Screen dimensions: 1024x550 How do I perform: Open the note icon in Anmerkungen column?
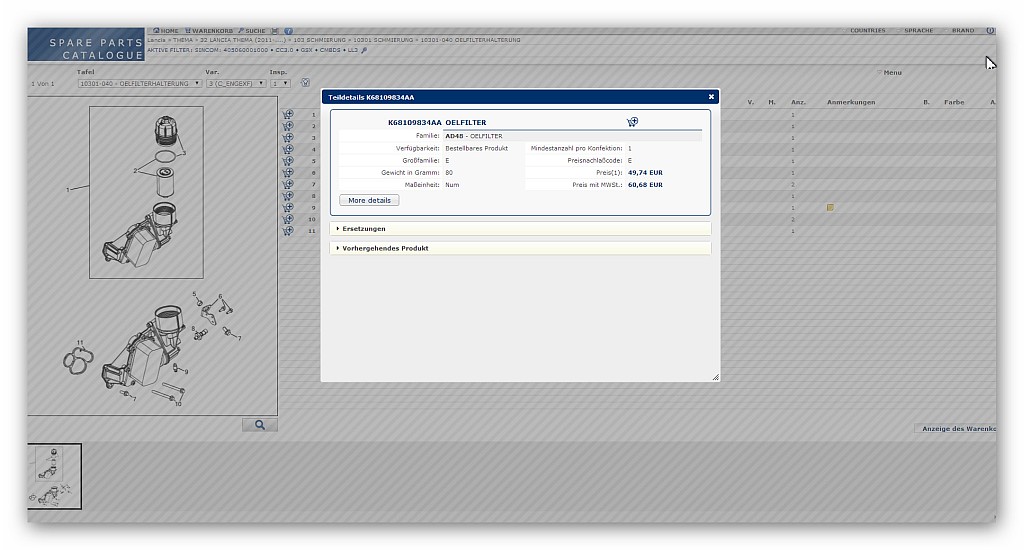[x=830, y=208]
